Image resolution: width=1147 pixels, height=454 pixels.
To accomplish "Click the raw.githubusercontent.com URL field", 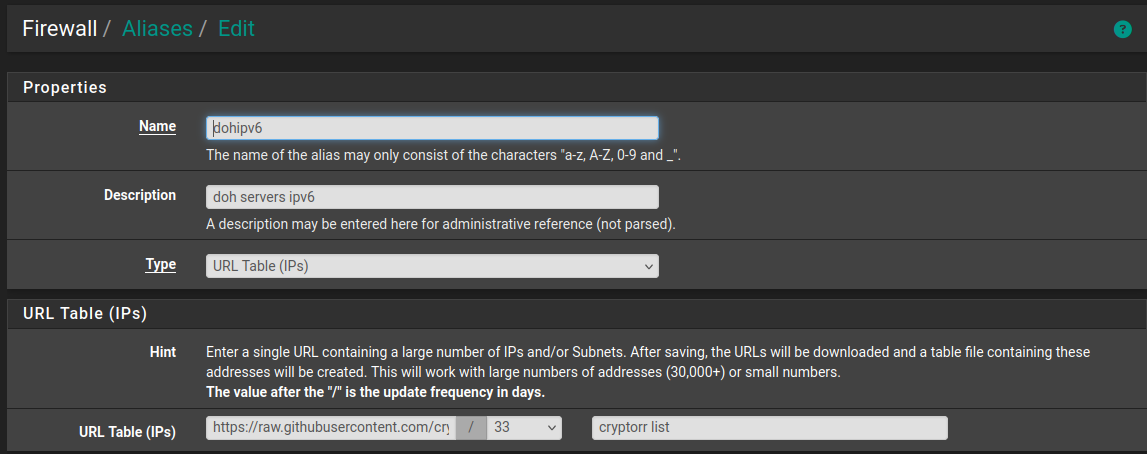I will [x=331, y=428].
